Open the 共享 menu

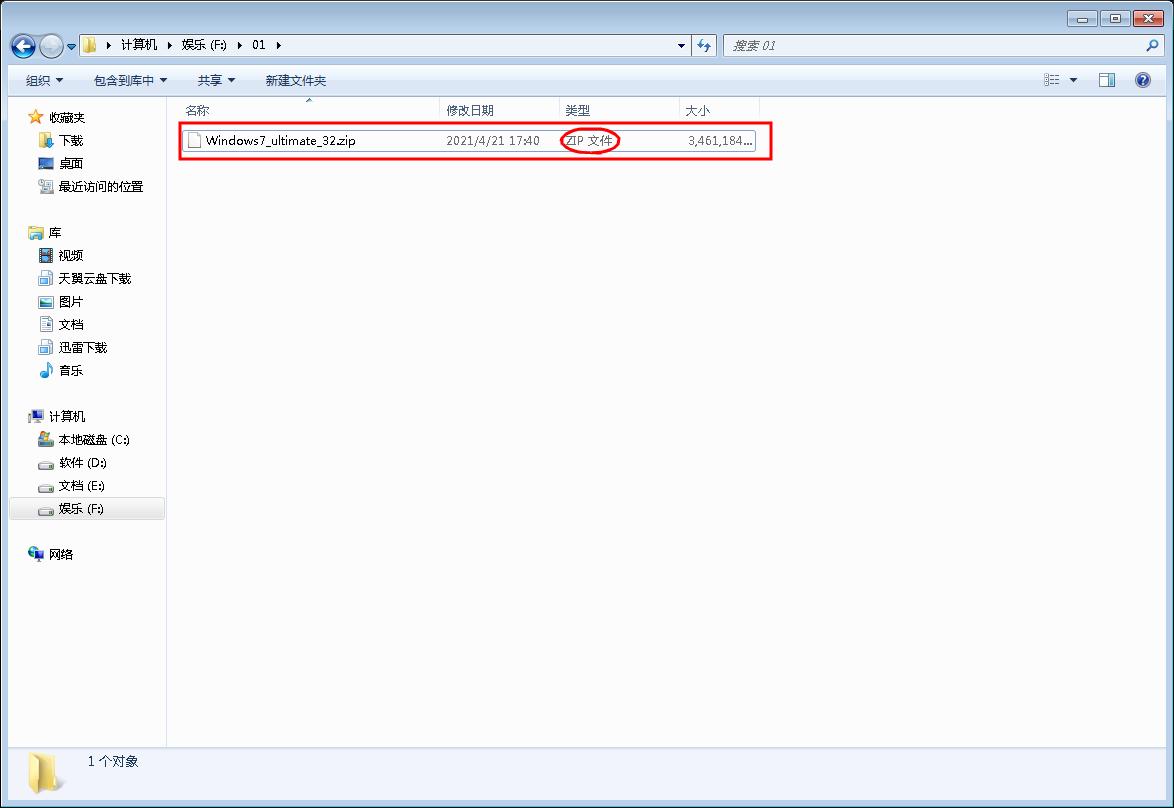[x=216, y=80]
